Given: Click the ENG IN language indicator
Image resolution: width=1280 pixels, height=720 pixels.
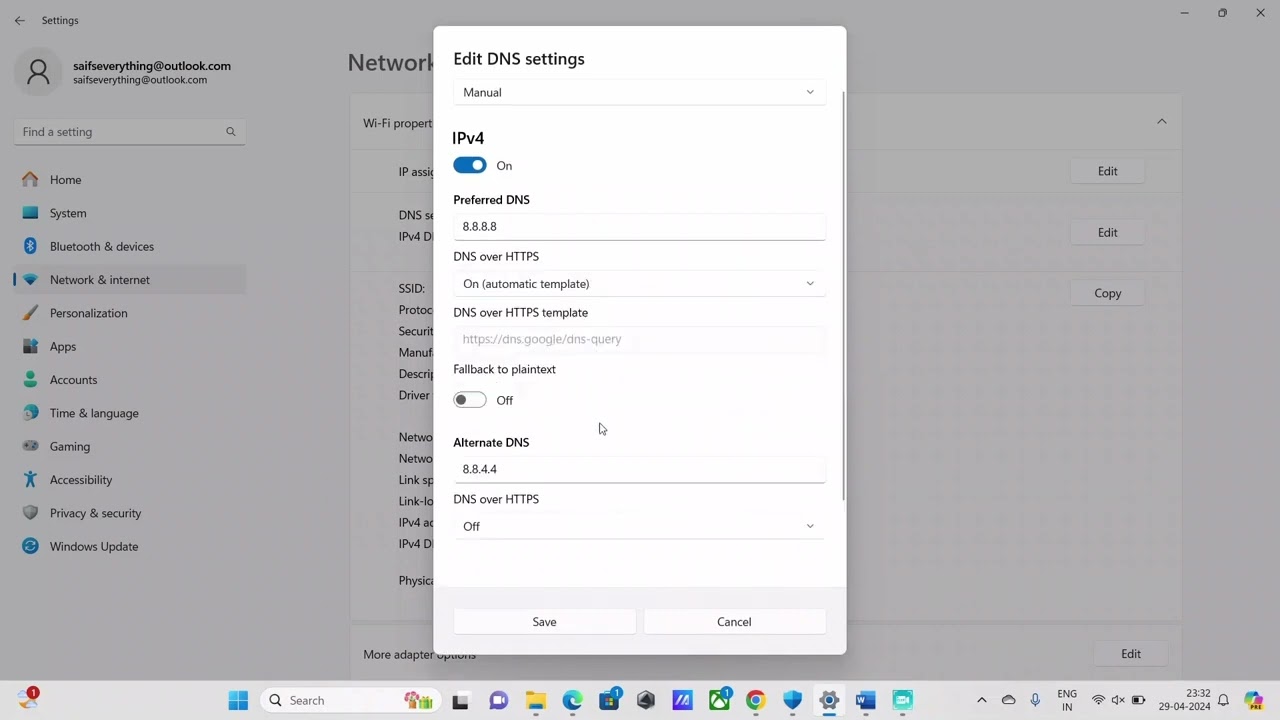Looking at the screenshot, I should (1067, 700).
